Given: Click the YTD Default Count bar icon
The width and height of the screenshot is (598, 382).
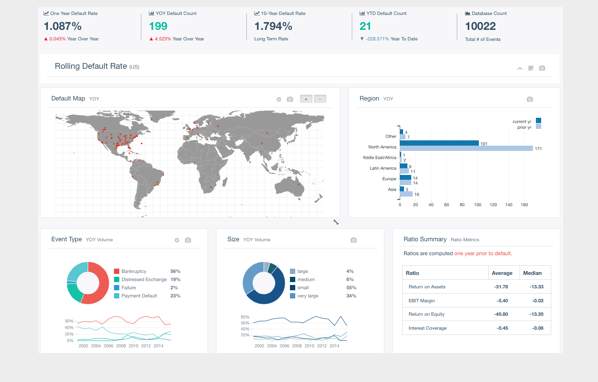Looking at the screenshot, I should coord(362,13).
